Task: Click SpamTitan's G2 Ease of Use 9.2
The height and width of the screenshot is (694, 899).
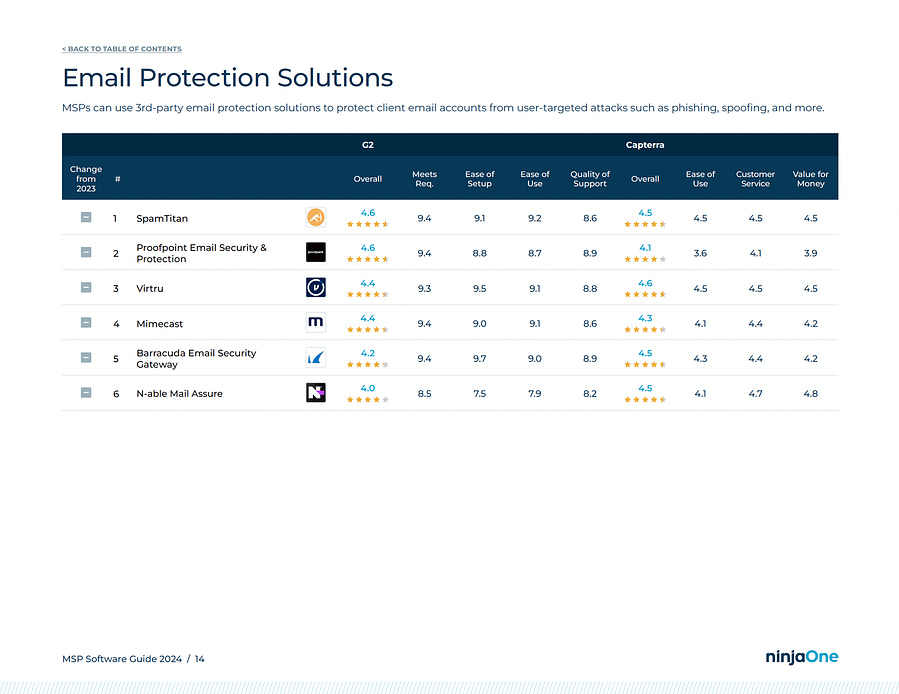Action: 534,218
